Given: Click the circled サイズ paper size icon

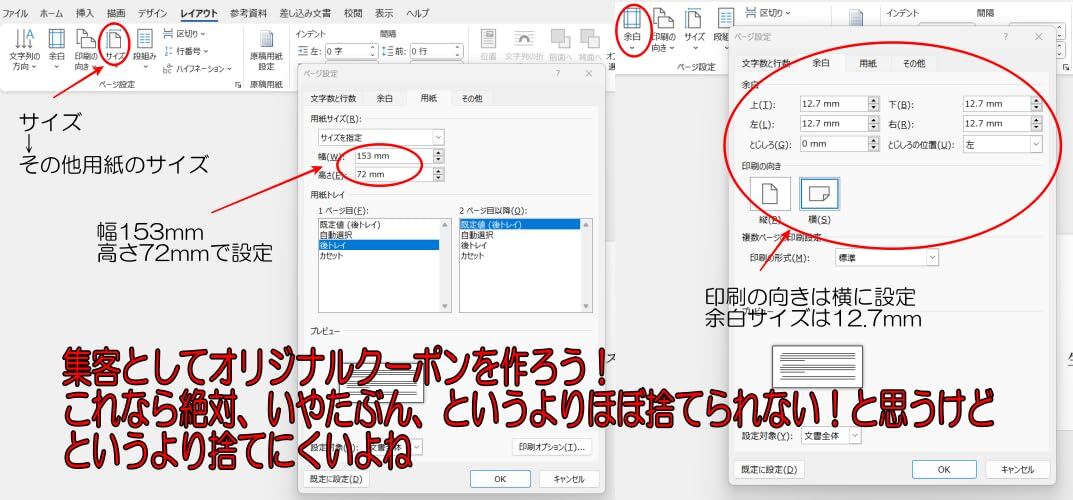Looking at the screenshot, I should click(x=114, y=47).
